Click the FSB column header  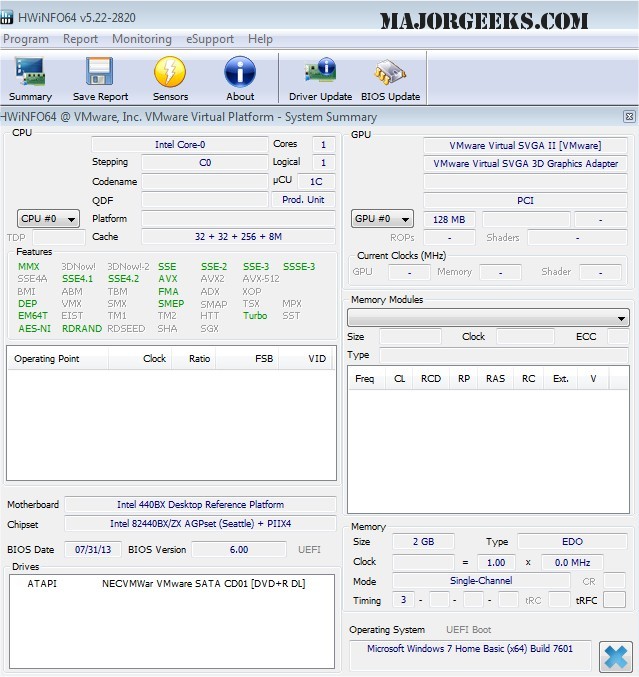point(247,358)
